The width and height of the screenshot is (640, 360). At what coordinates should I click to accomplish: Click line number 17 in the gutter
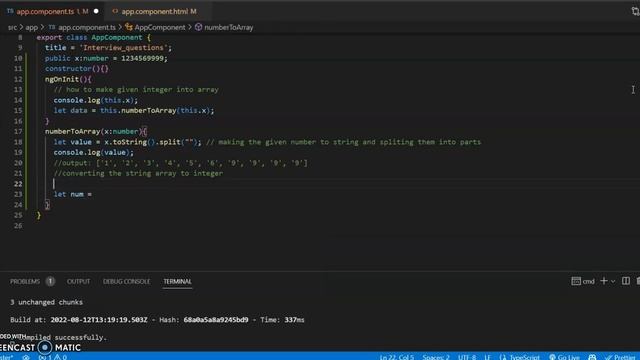(x=18, y=131)
